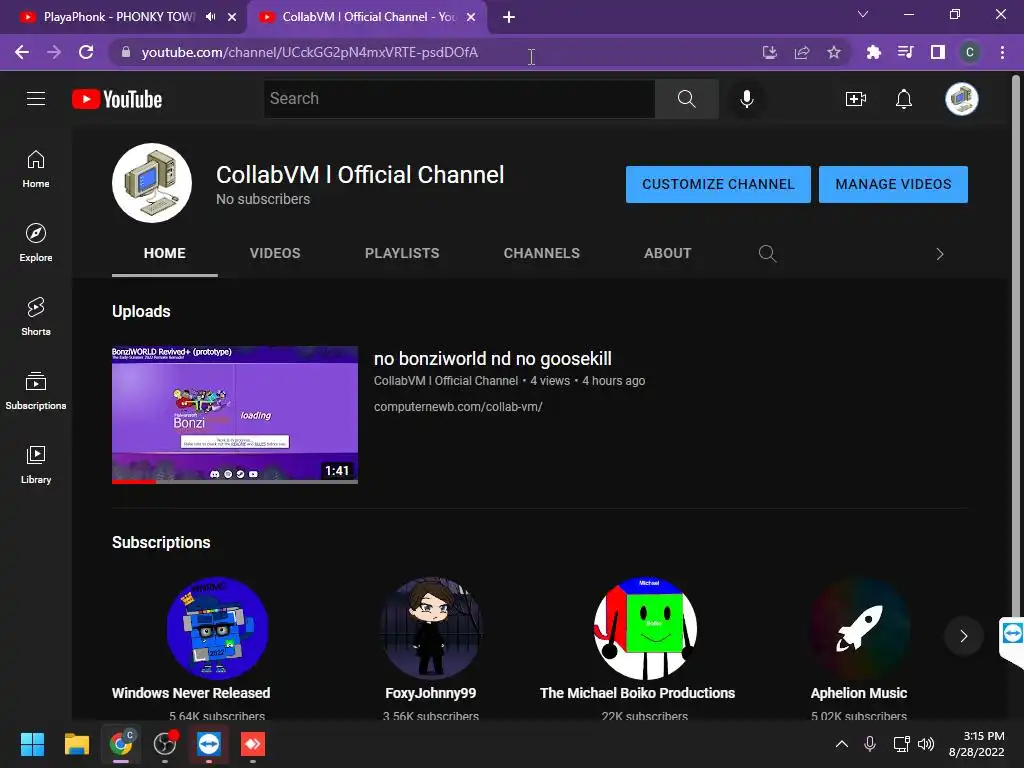The width and height of the screenshot is (1024, 768).
Task: Open Aphelion Music channel name
Action: (859, 693)
